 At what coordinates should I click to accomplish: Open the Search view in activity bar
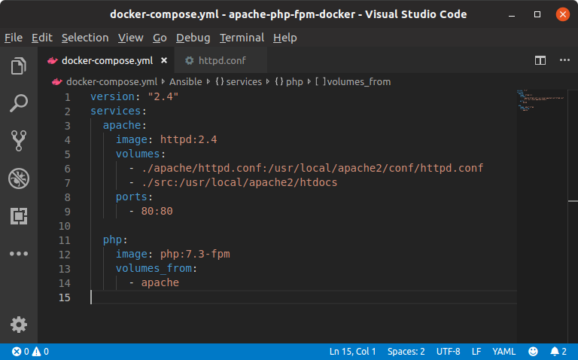(18, 103)
